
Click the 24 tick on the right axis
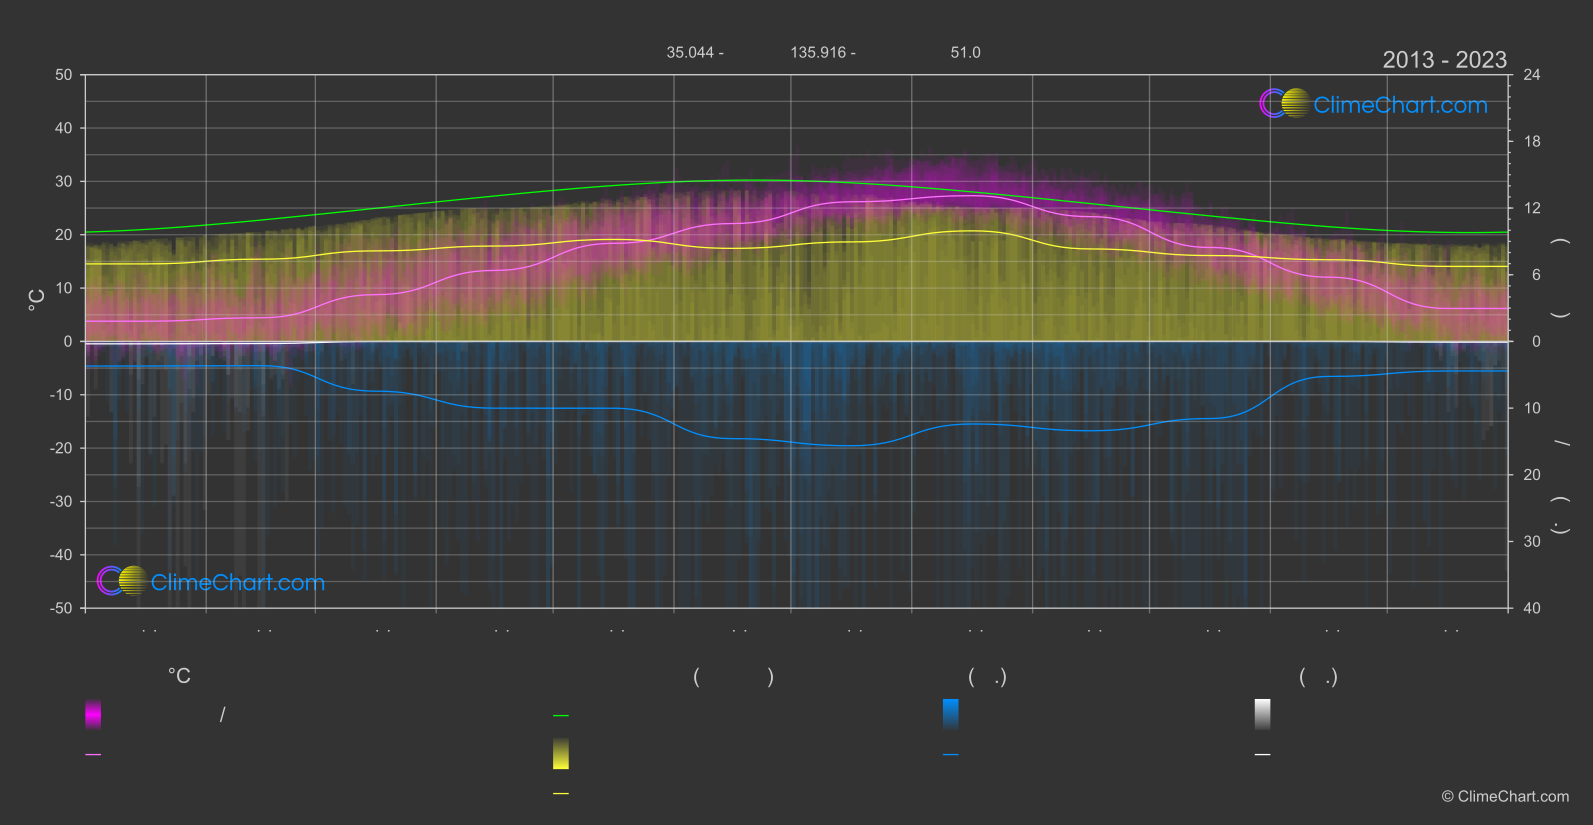click(x=1532, y=75)
